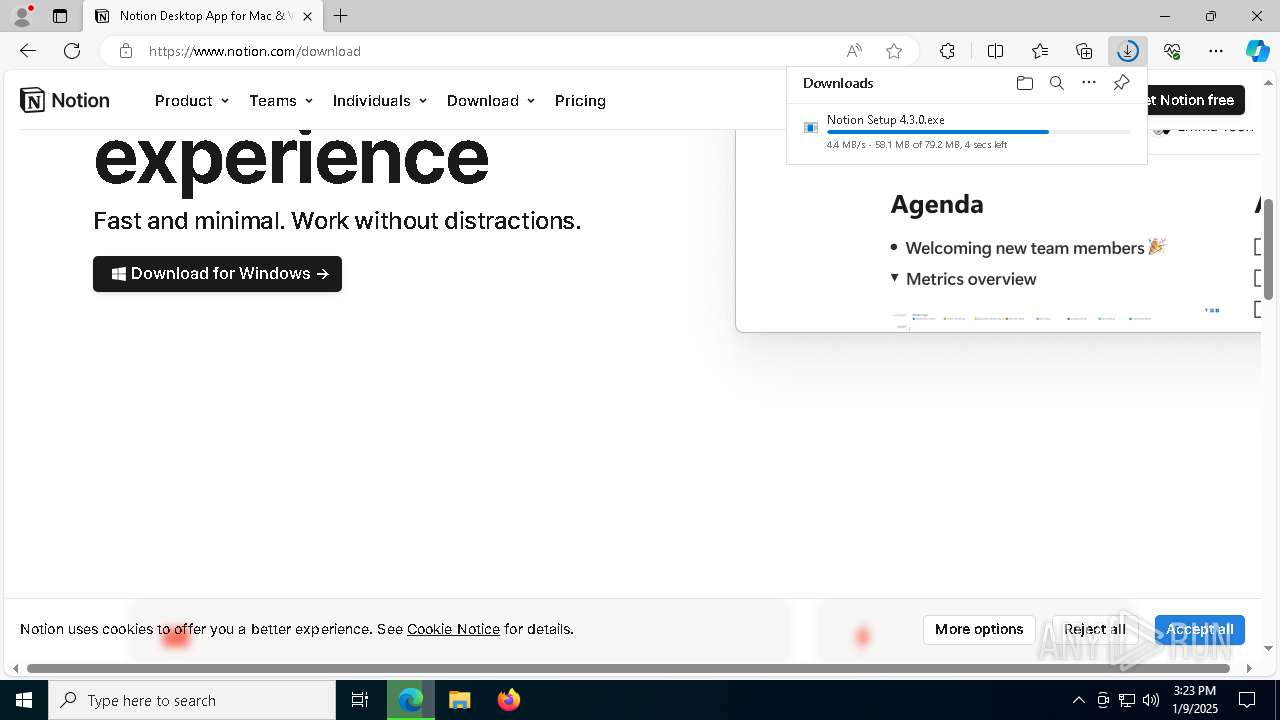Screen dimensions: 1280x720
Task: Expand the Individuals menu
Action: pos(380,101)
